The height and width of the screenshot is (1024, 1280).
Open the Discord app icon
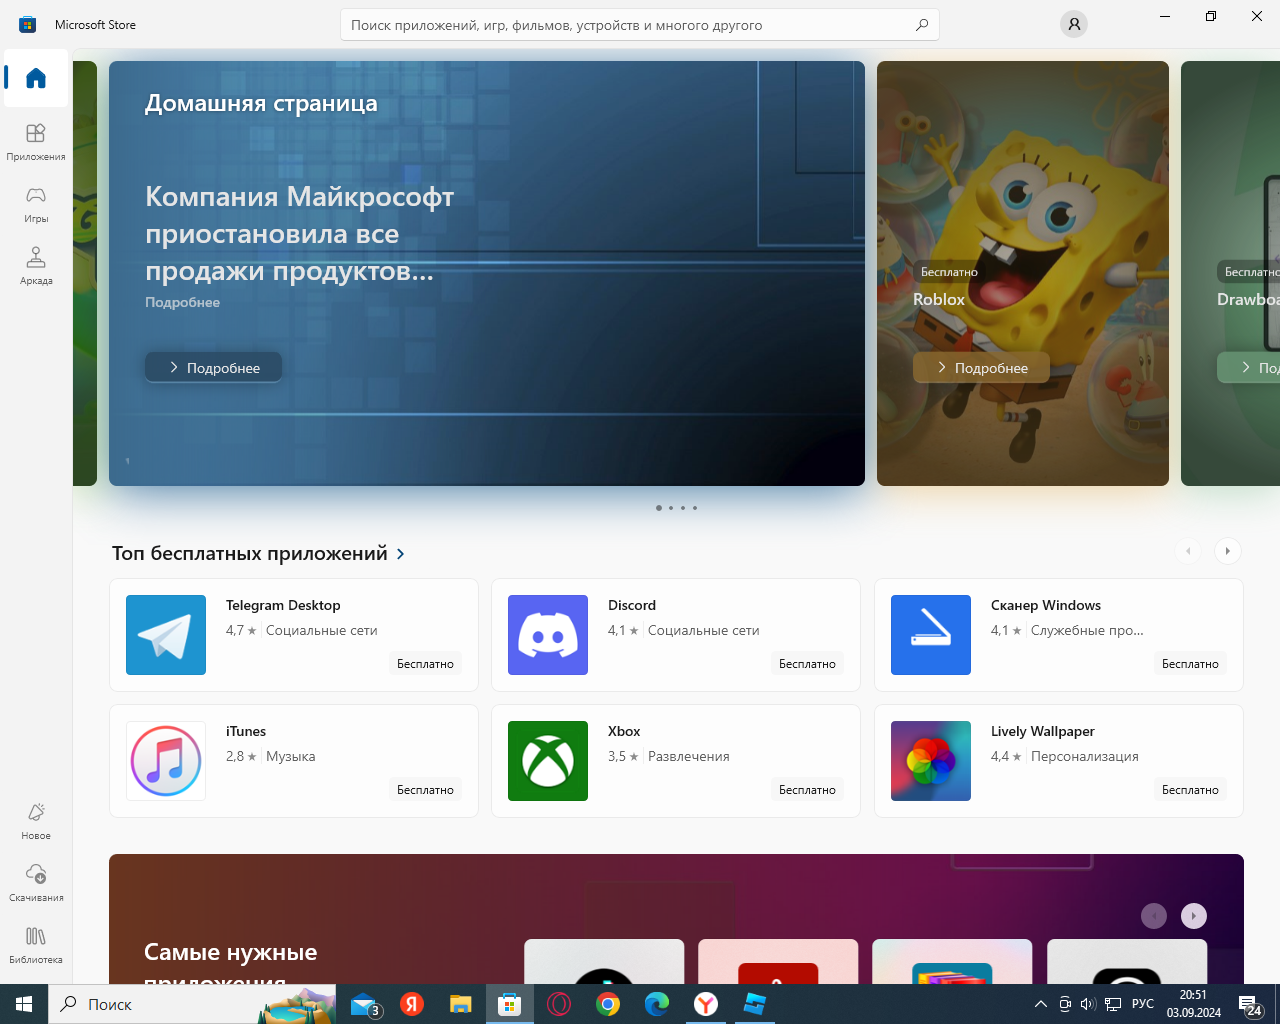coord(548,635)
